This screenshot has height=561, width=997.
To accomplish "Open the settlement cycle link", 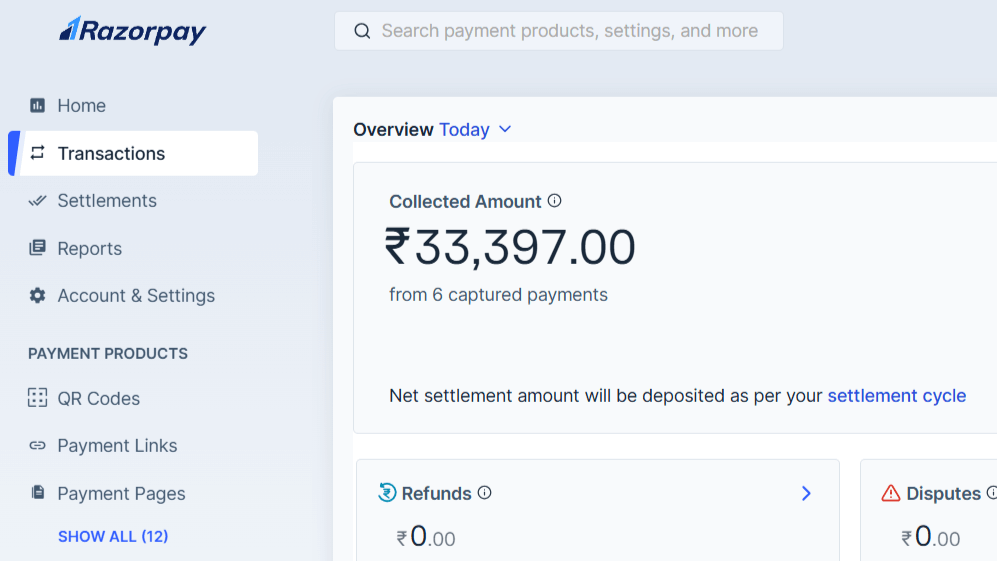I will click(897, 396).
